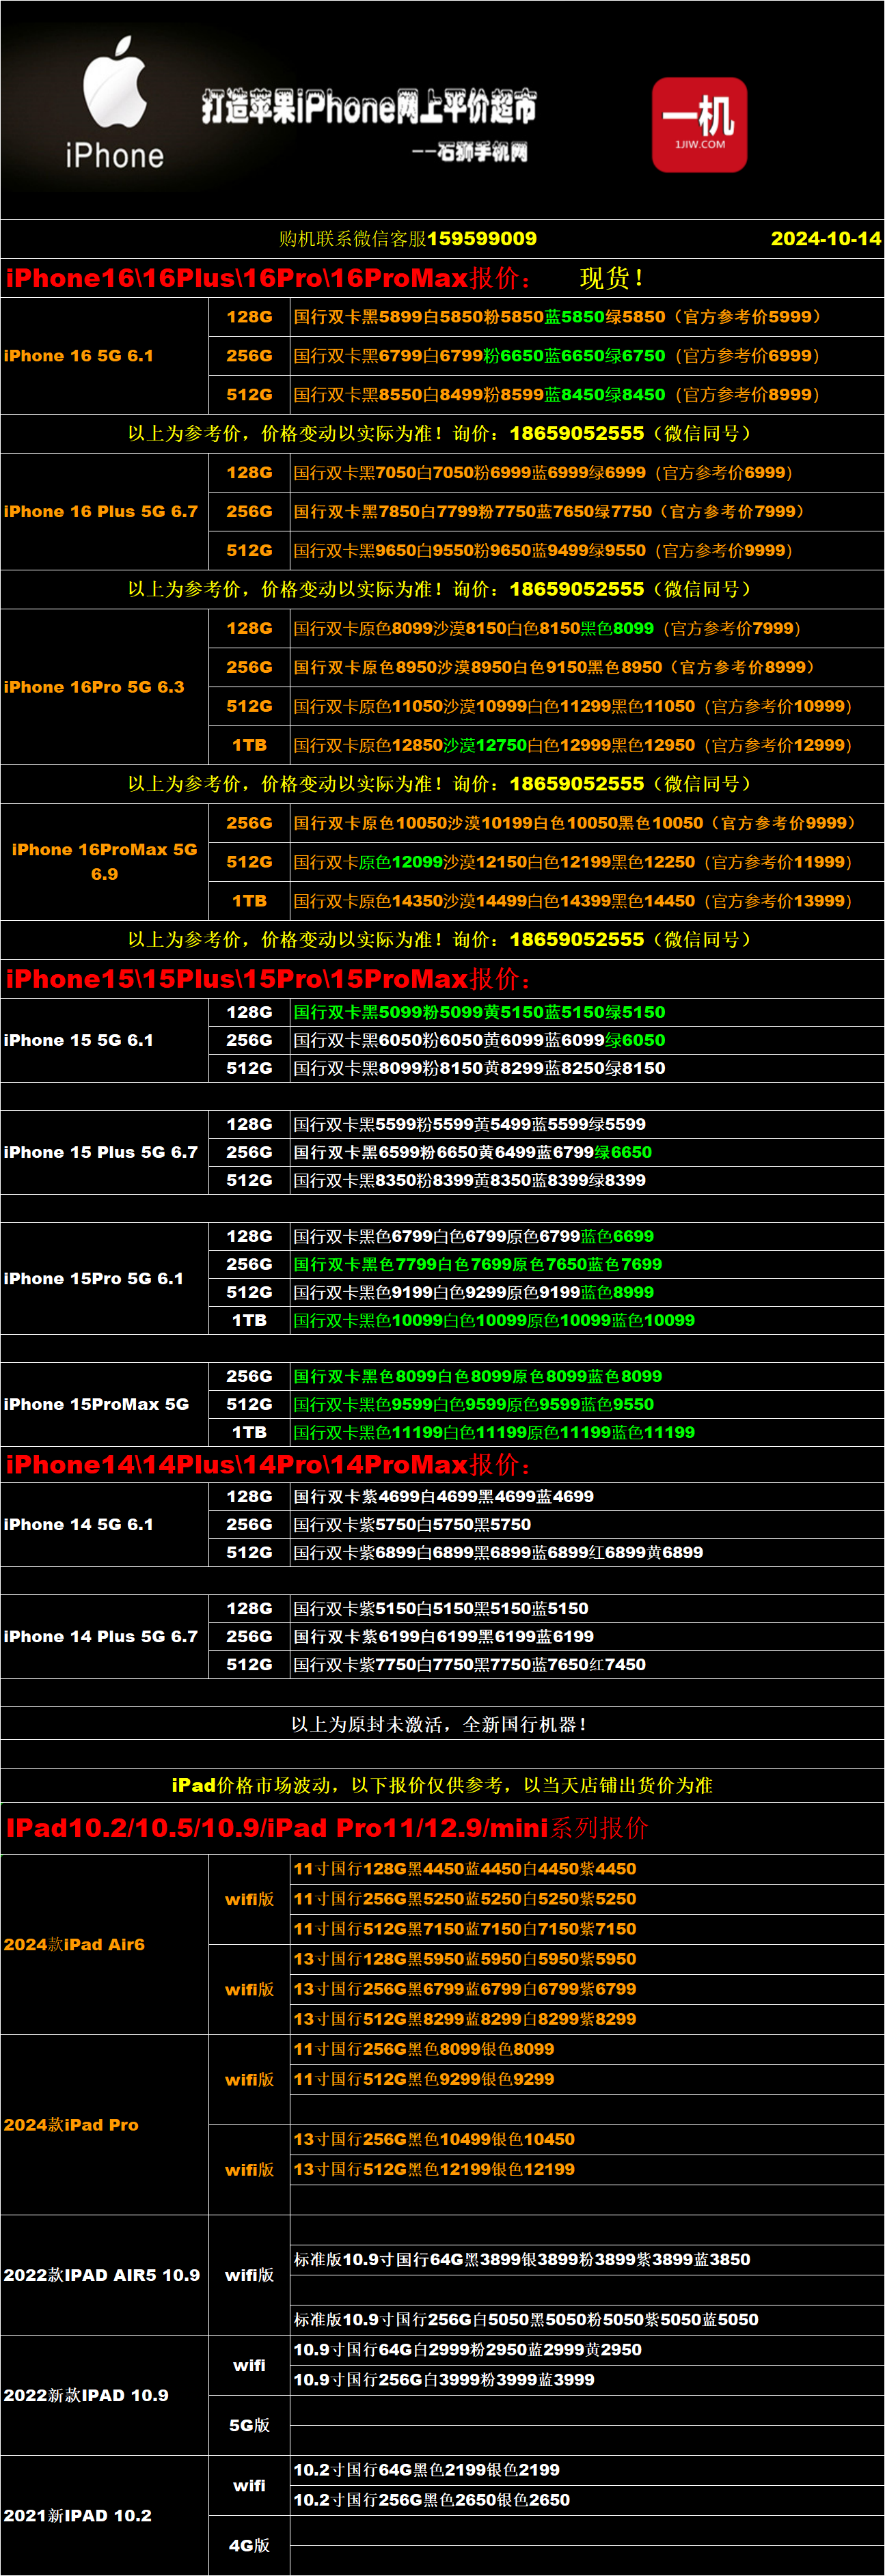Click the 4G版 cell
This screenshot has height=2576, width=885.
tap(249, 2545)
